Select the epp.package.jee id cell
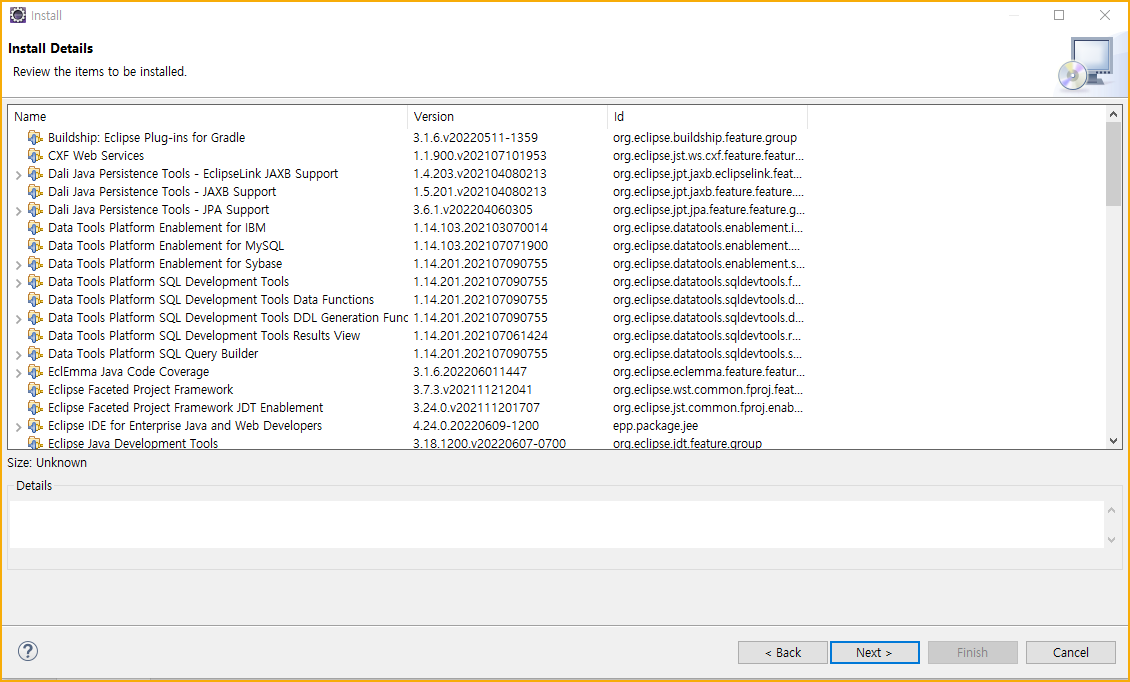The height and width of the screenshot is (682, 1130). click(x=655, y=425)
